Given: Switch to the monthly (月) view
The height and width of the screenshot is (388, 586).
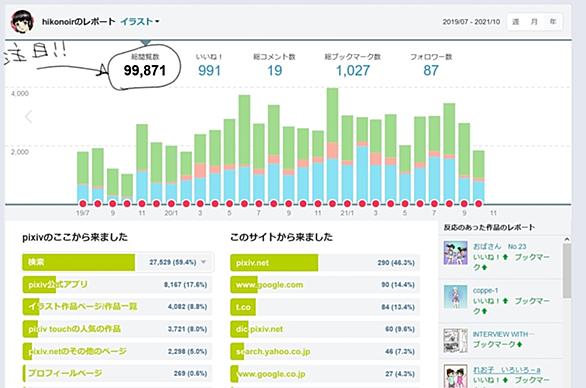Looking at the screenshot, I should [x=534, y=22].
